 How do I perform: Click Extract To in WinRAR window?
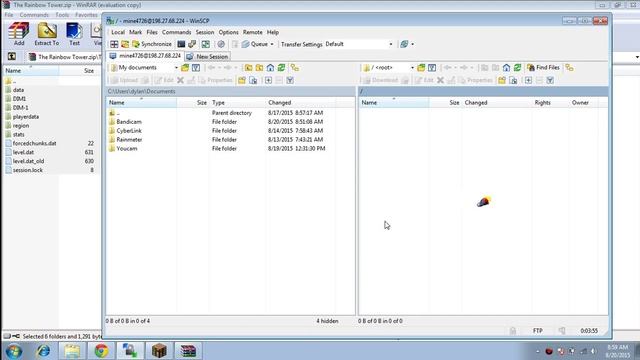(x=47, y=34)
